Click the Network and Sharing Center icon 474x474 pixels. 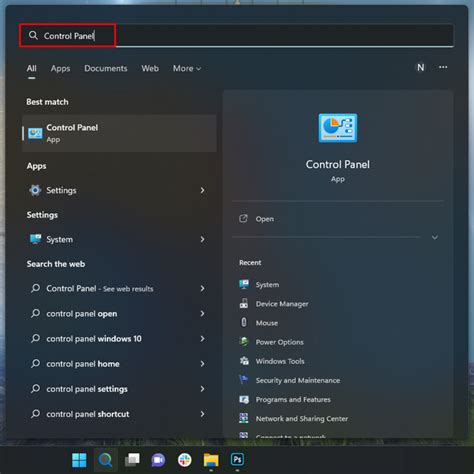(x=244, y=418)
